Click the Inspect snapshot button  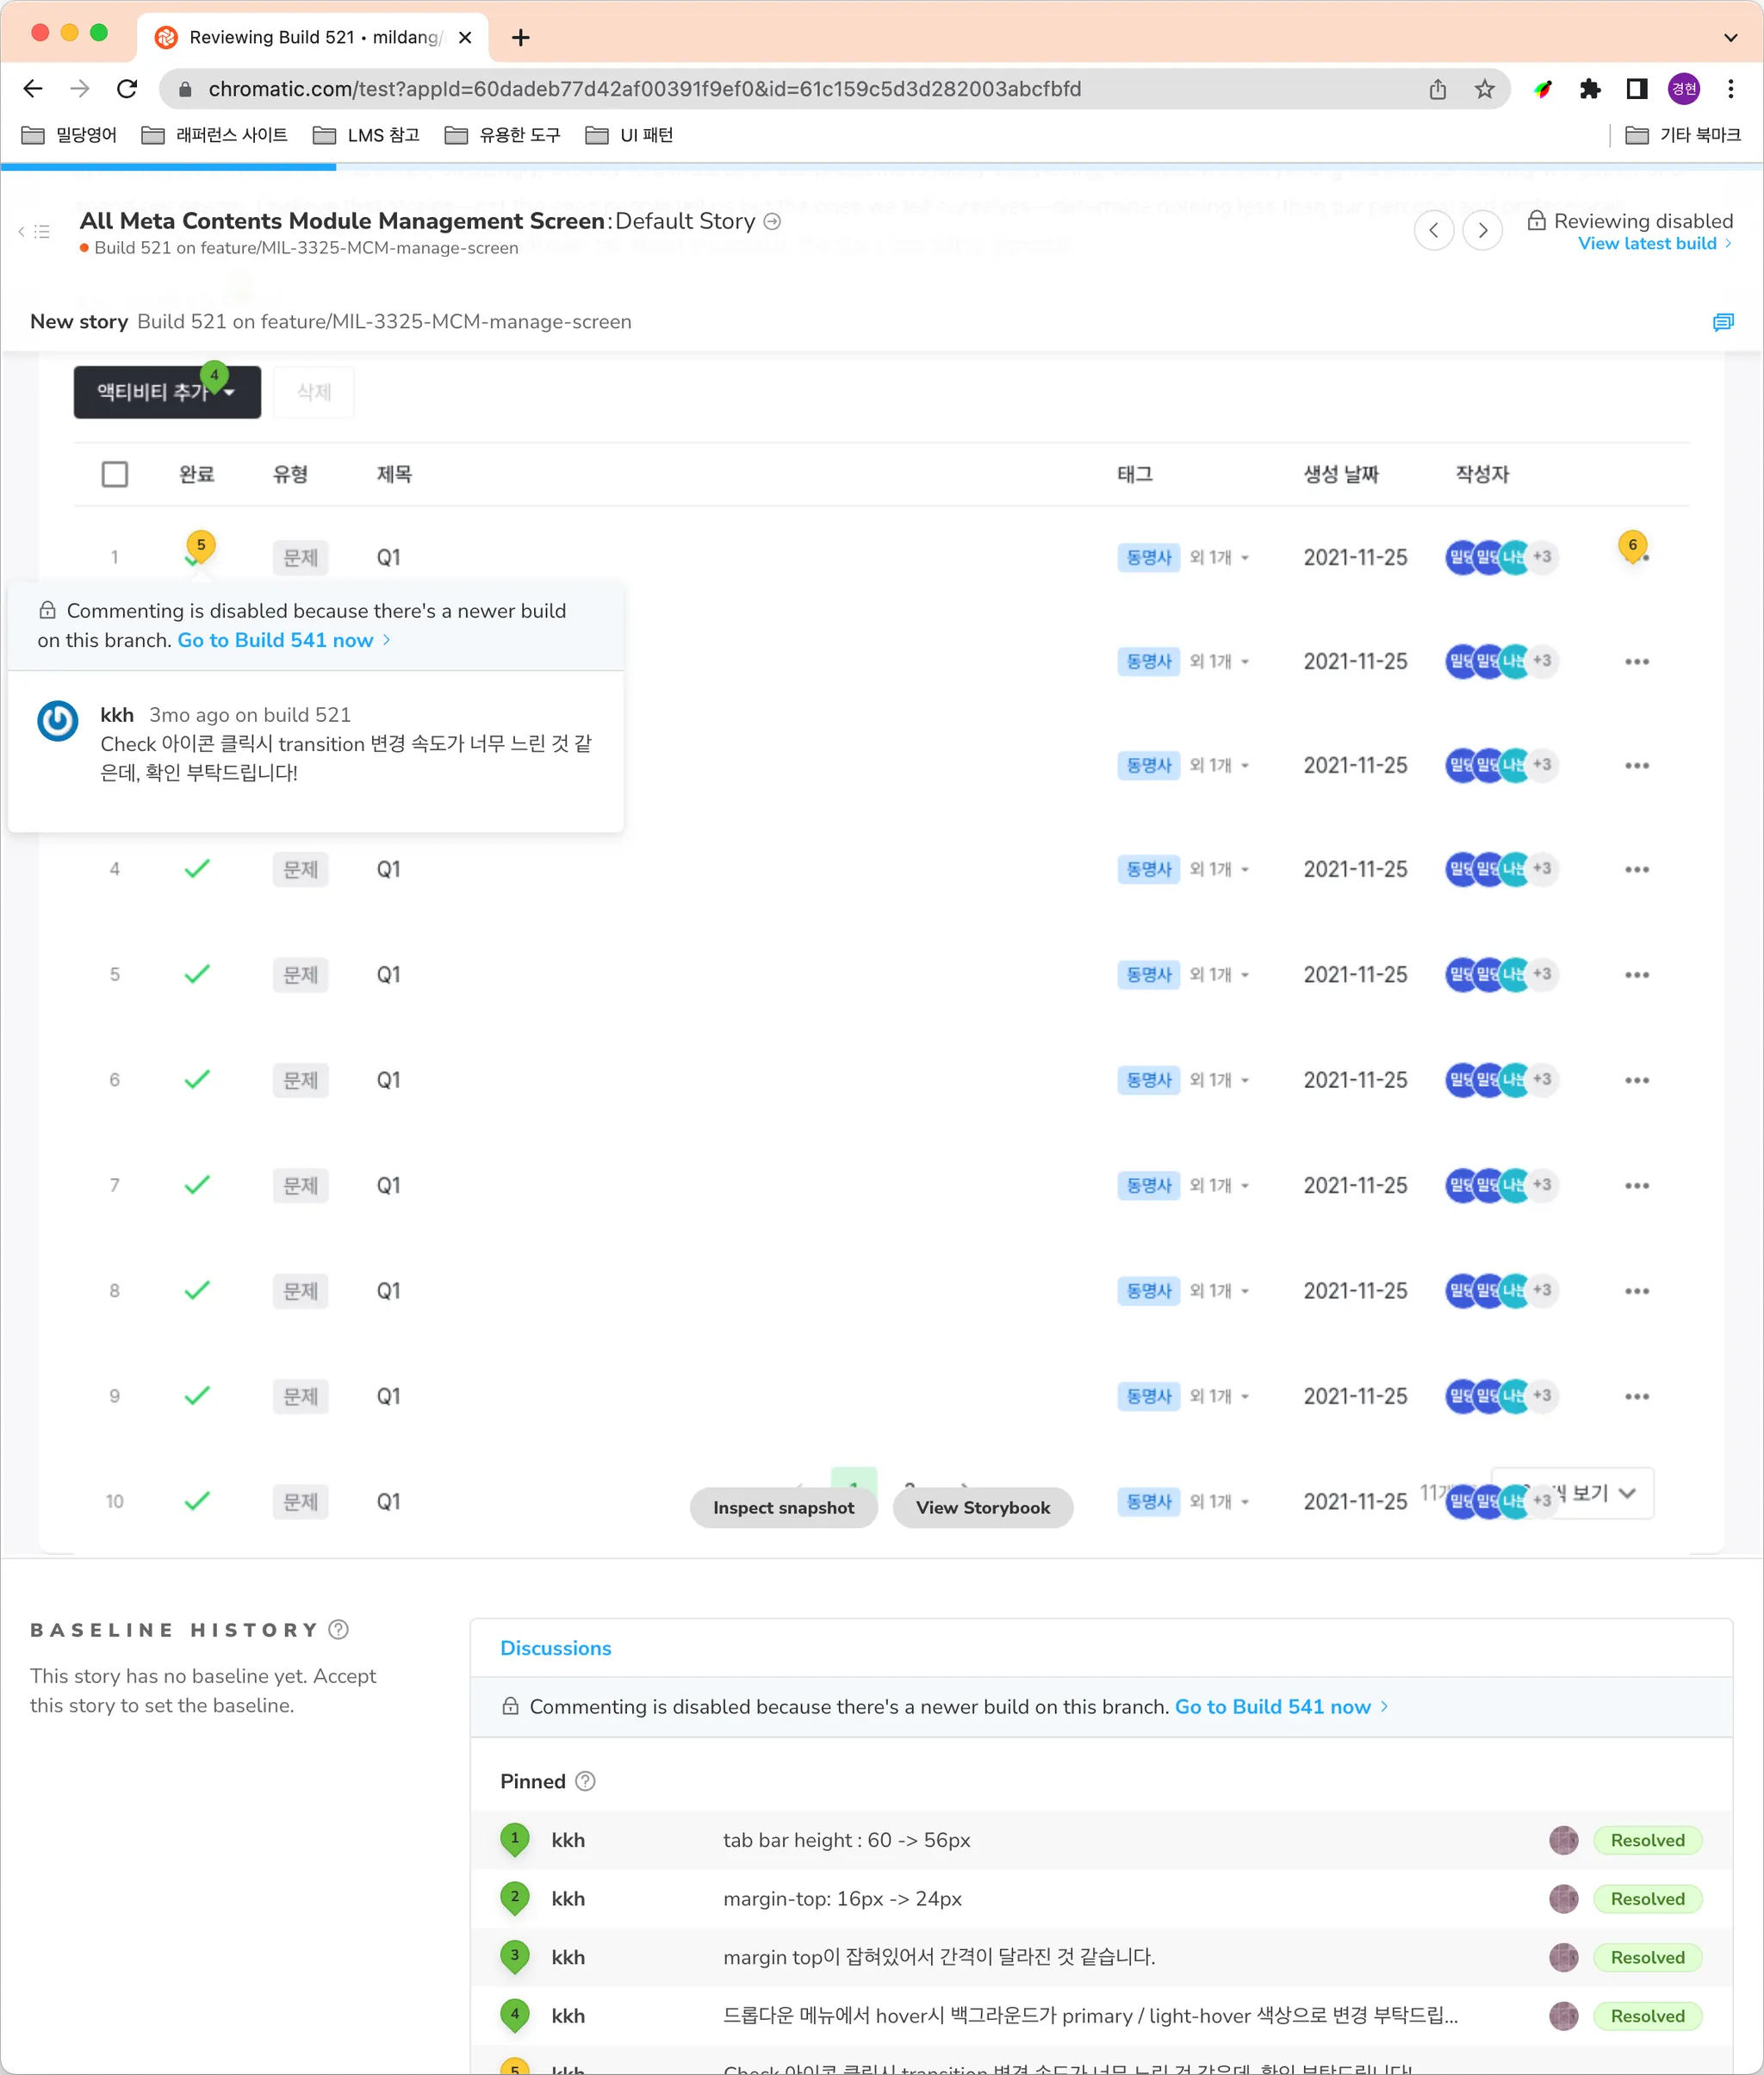pyautogui.click(x=783, y=1507)
